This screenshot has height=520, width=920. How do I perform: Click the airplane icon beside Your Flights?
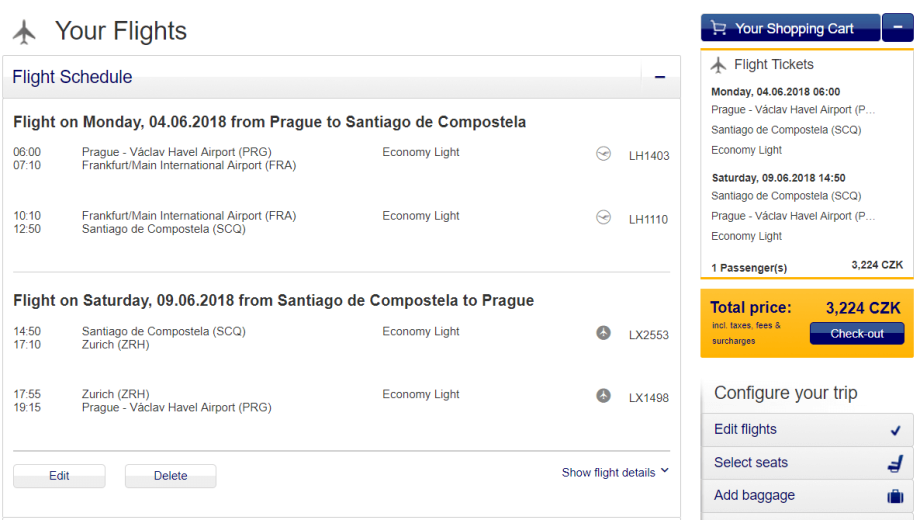click(24, 32)
